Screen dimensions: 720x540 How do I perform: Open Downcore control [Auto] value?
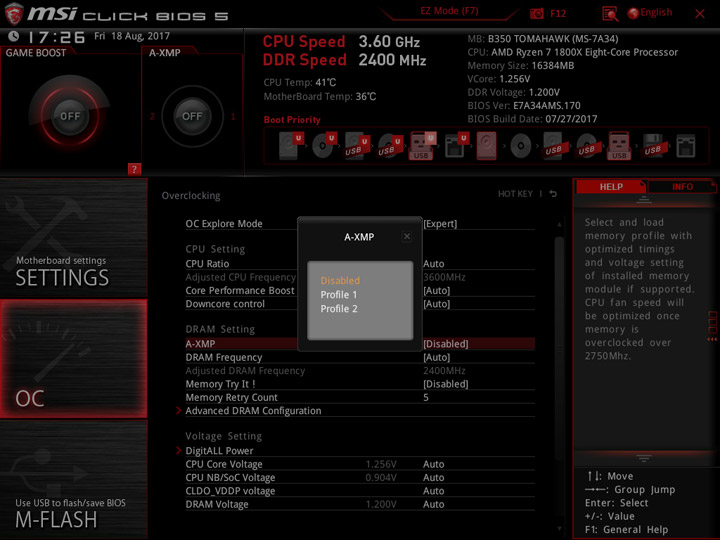(x=436, y=304)
